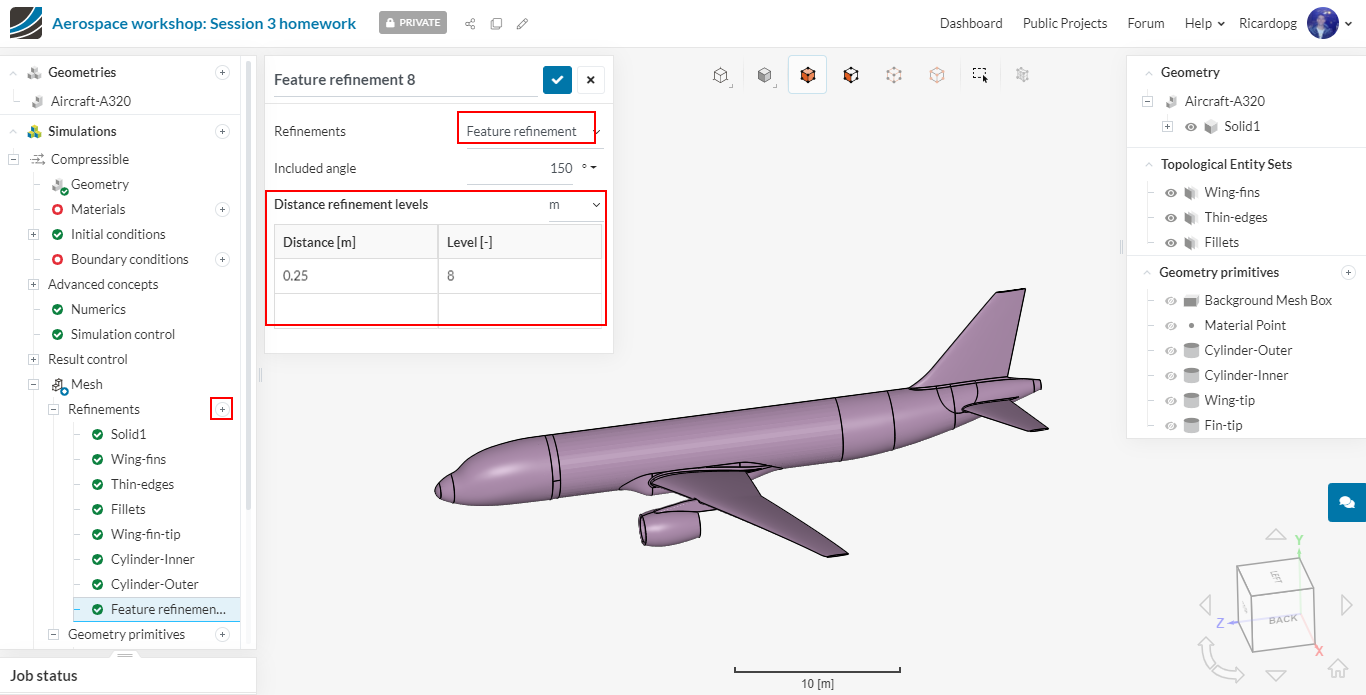Open the Refinements type dropdown
Image resolution: width=1366 pixels, height=695 pixels.
point(534,131)
